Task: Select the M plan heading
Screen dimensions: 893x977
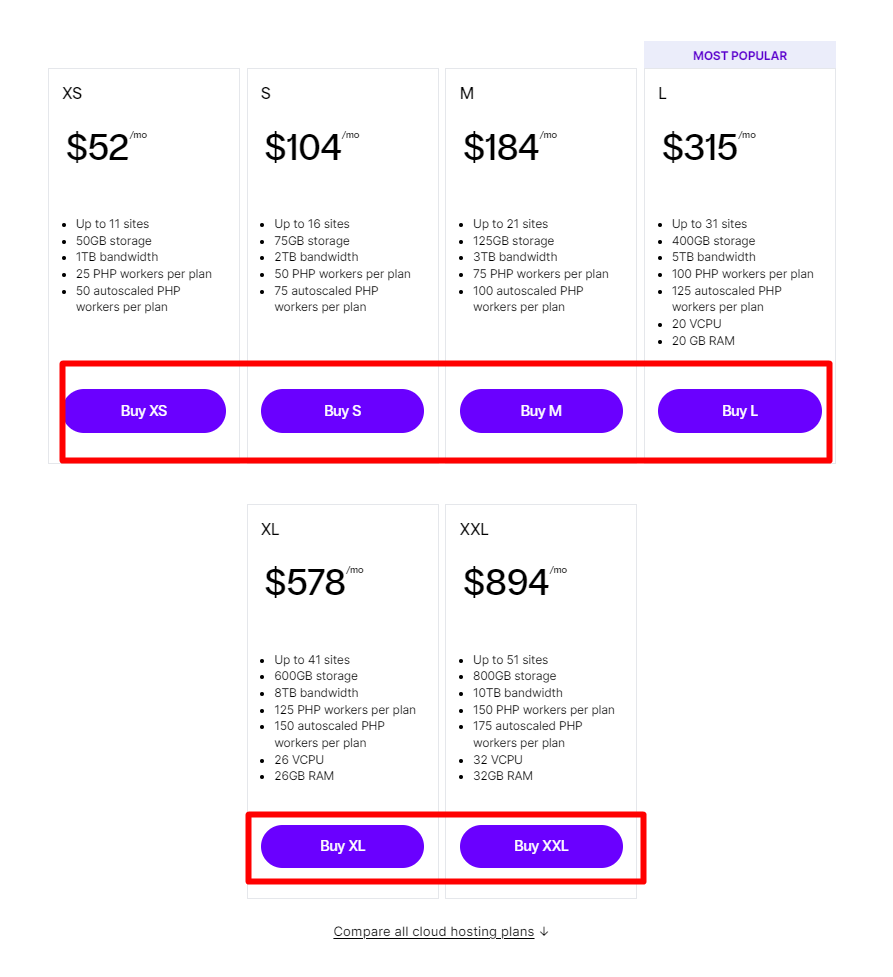Action: tap(466, 93)
